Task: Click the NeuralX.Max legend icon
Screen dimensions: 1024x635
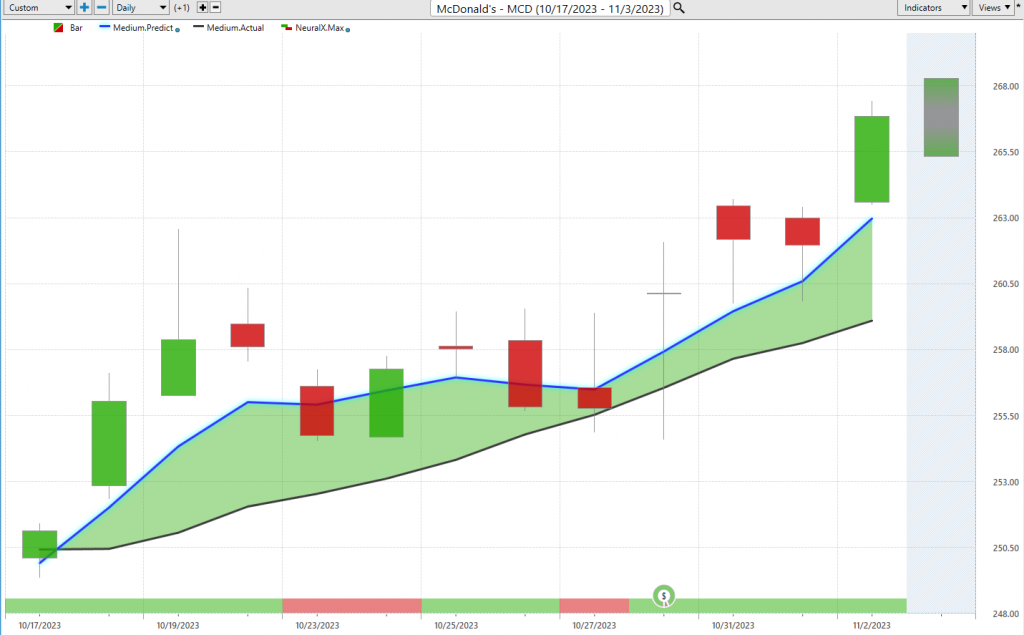Action: pyautogui.click(x=286, y=27)
